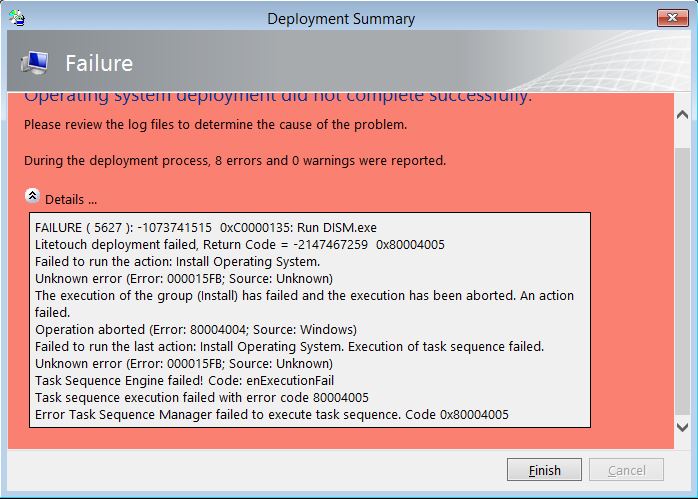This screenshot has width=698, height=499.
Task: Click the scrollbar down arrow
Action: pos(682,428)
